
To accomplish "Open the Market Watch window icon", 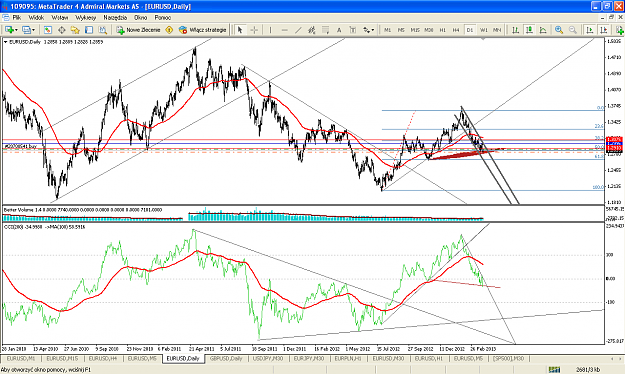I will pos(48,30).
